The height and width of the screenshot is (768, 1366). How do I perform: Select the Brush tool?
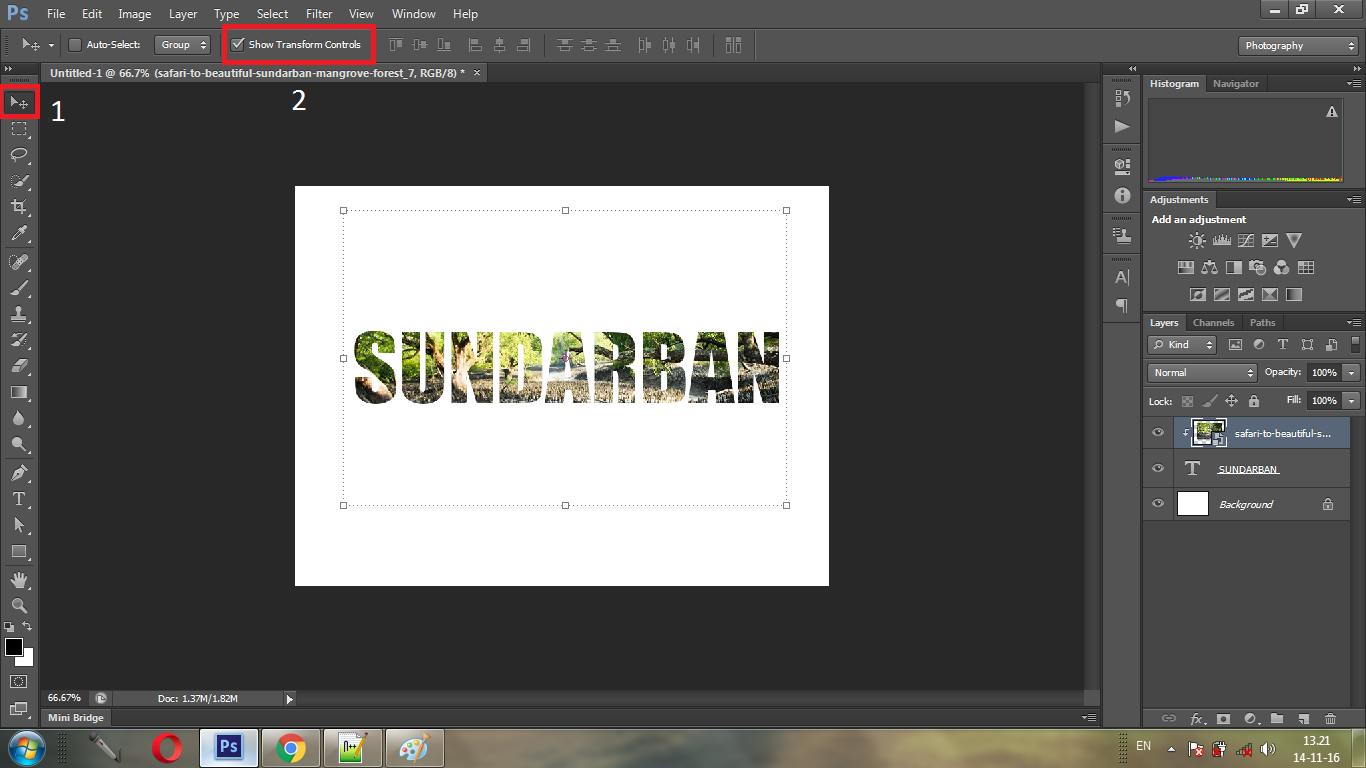click(x=19, y=288)
